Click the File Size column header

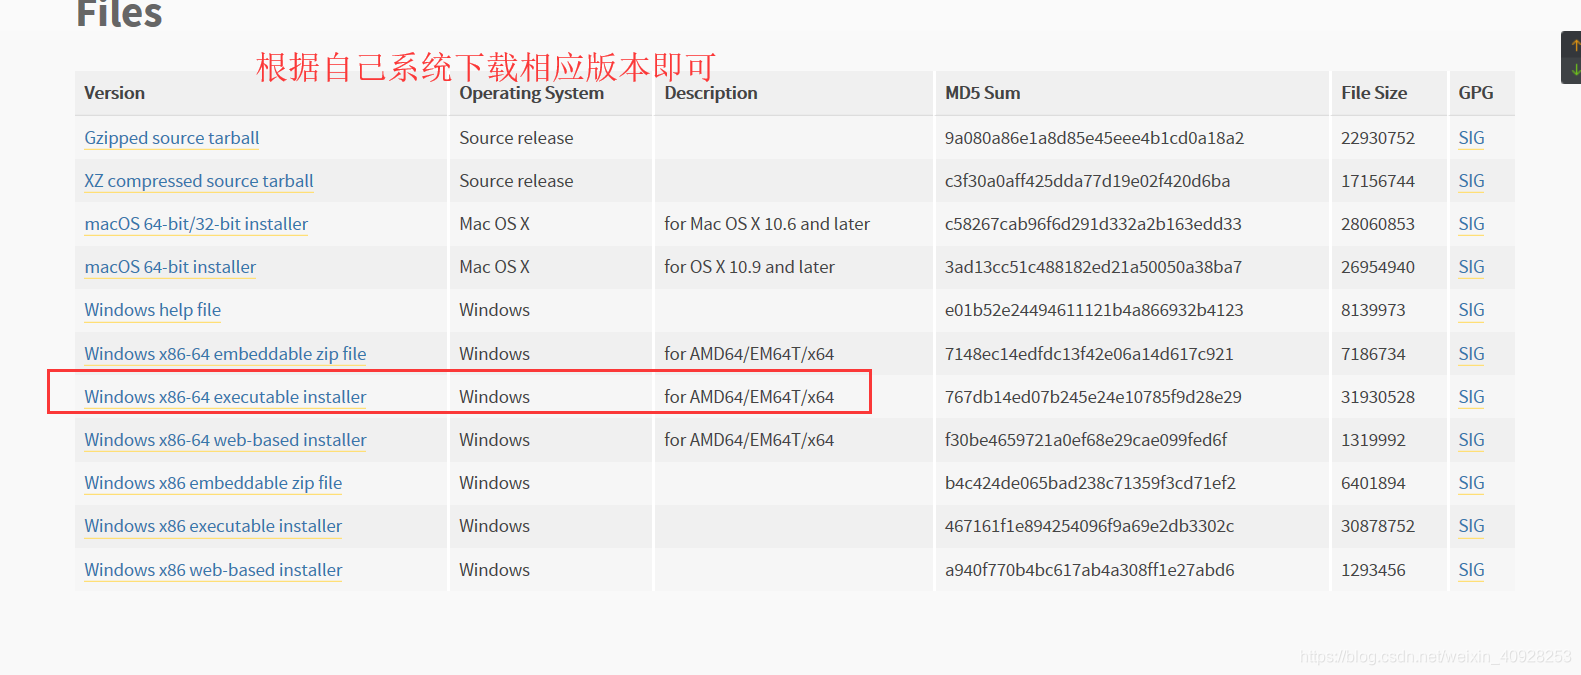click(1374, 93)
